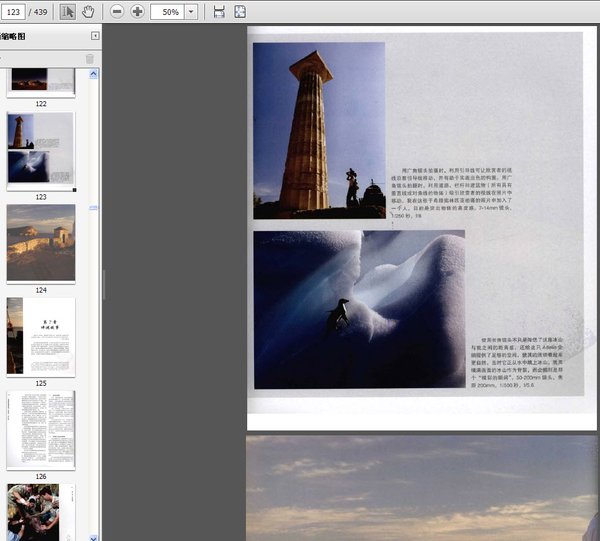Open page 125 chapter thumbnail
The image size is (600, 541).
coord(40,336)
